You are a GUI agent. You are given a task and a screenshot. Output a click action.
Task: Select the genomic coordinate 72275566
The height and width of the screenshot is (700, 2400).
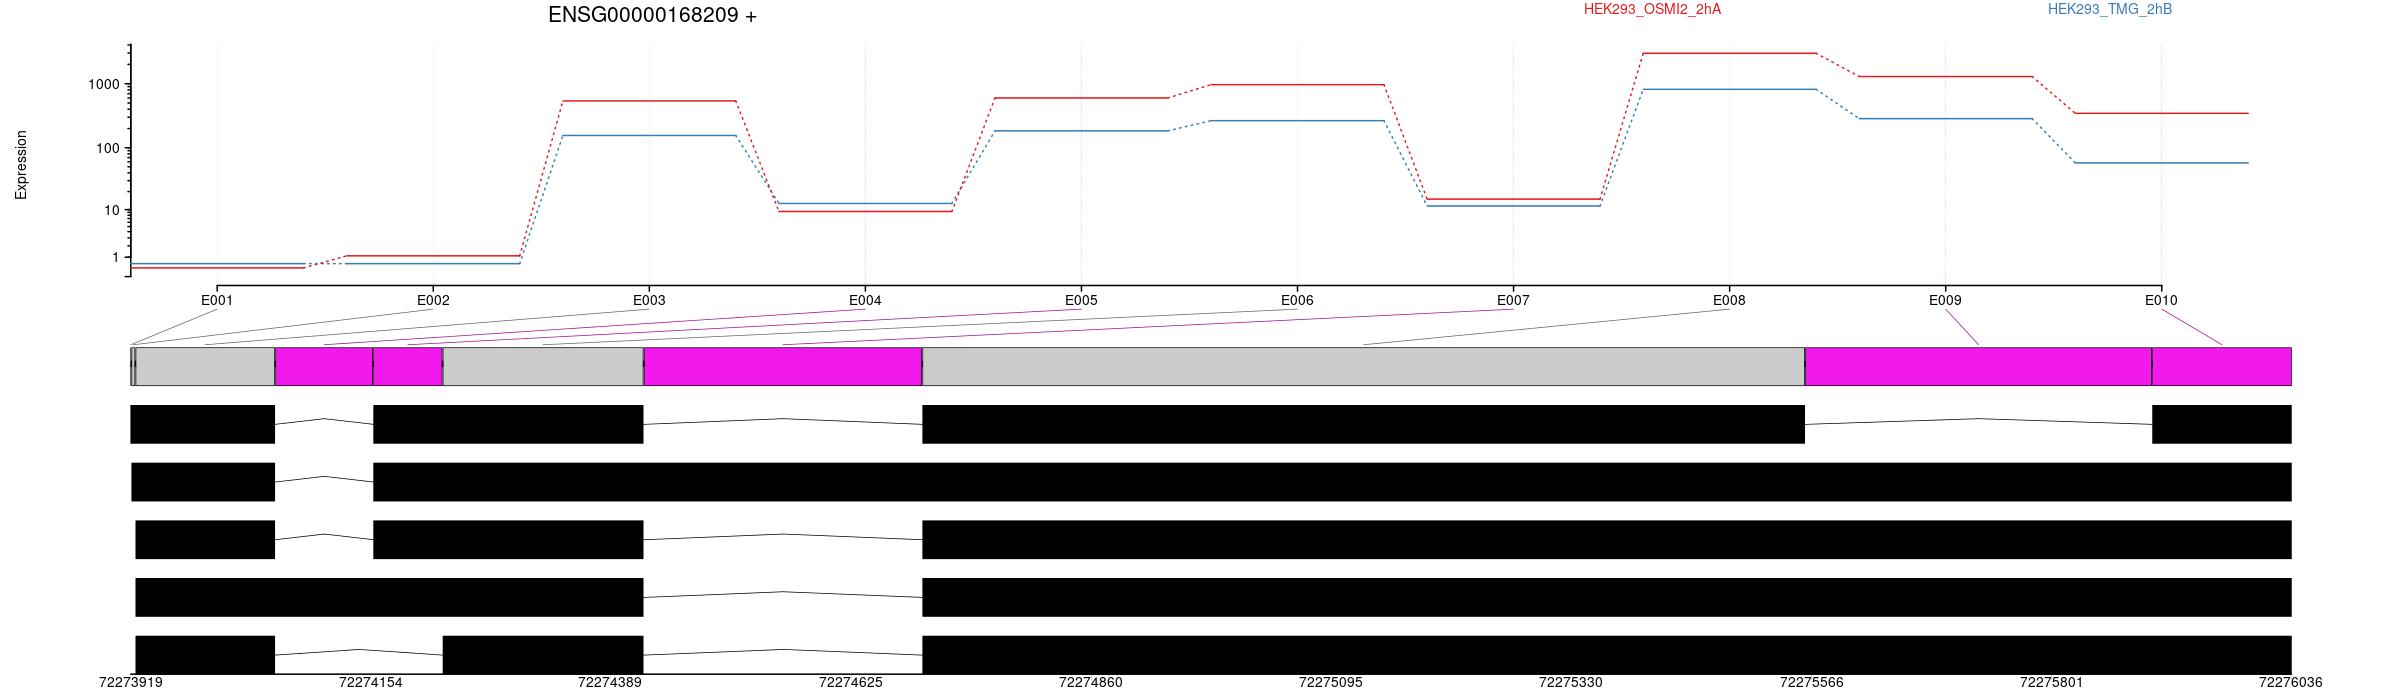click(x=1811, y=682)
